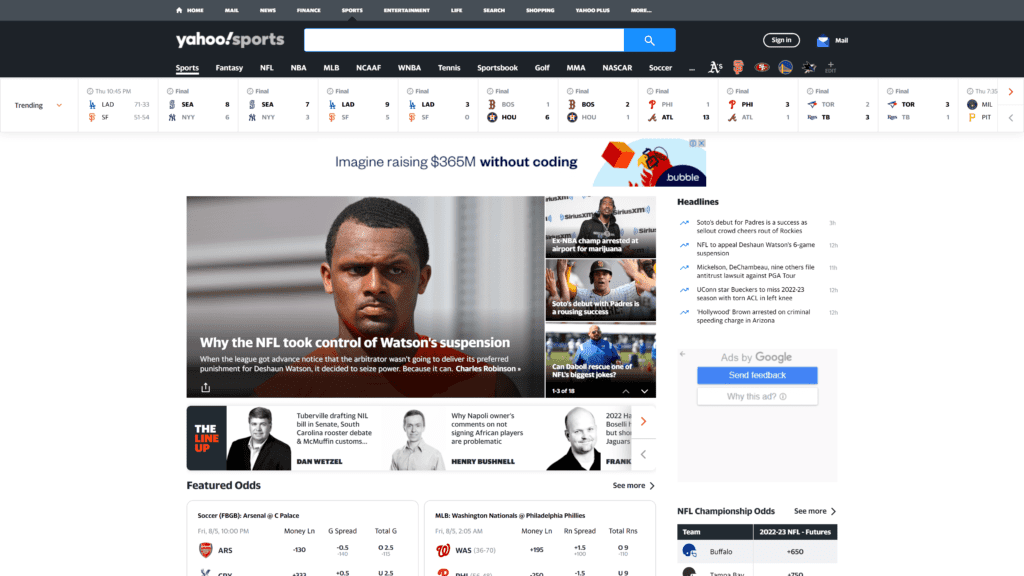
Task: Open the Tennis tab
Action: click(x=449, y=67)
